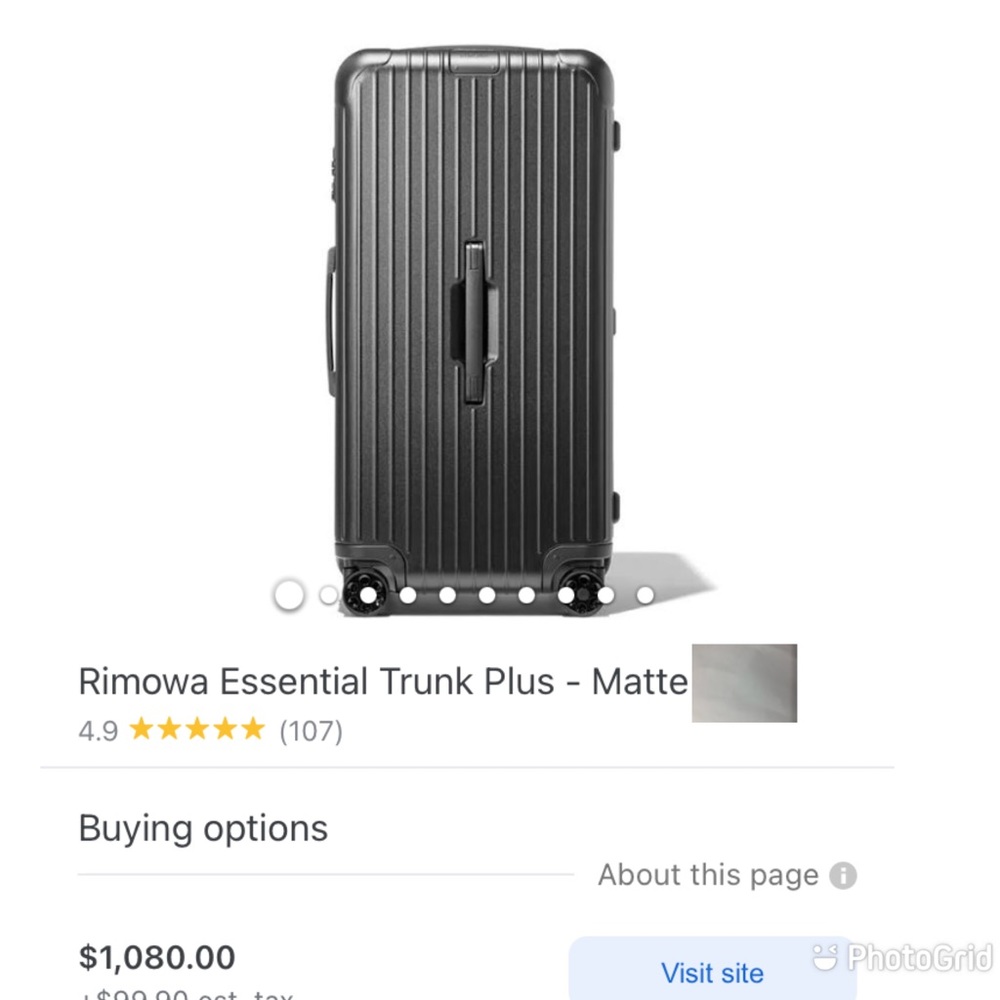1000x1000 pixels.
Task: Tap the third star in the rating
Action: click(199, 730)
